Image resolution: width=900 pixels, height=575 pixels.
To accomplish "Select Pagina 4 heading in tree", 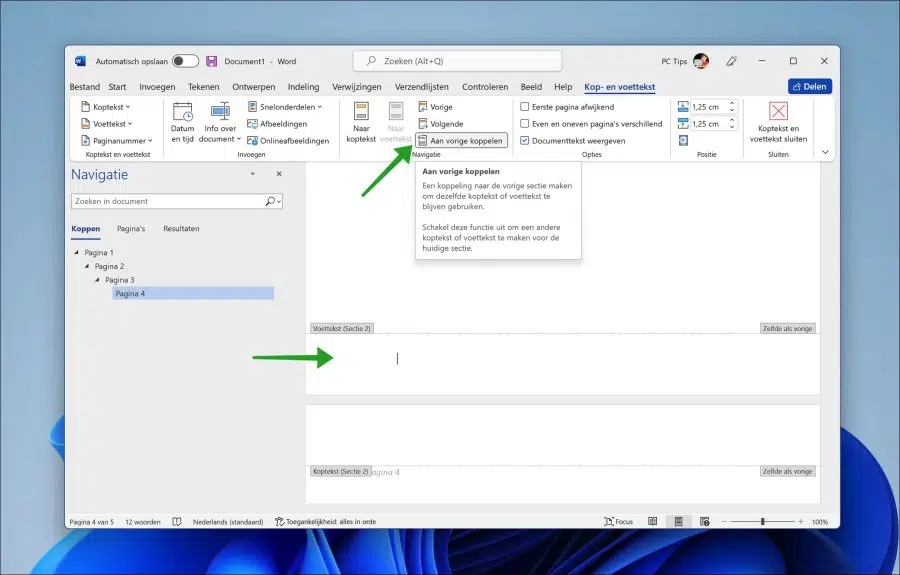I will pyautogui.click(x=193, y=294).
